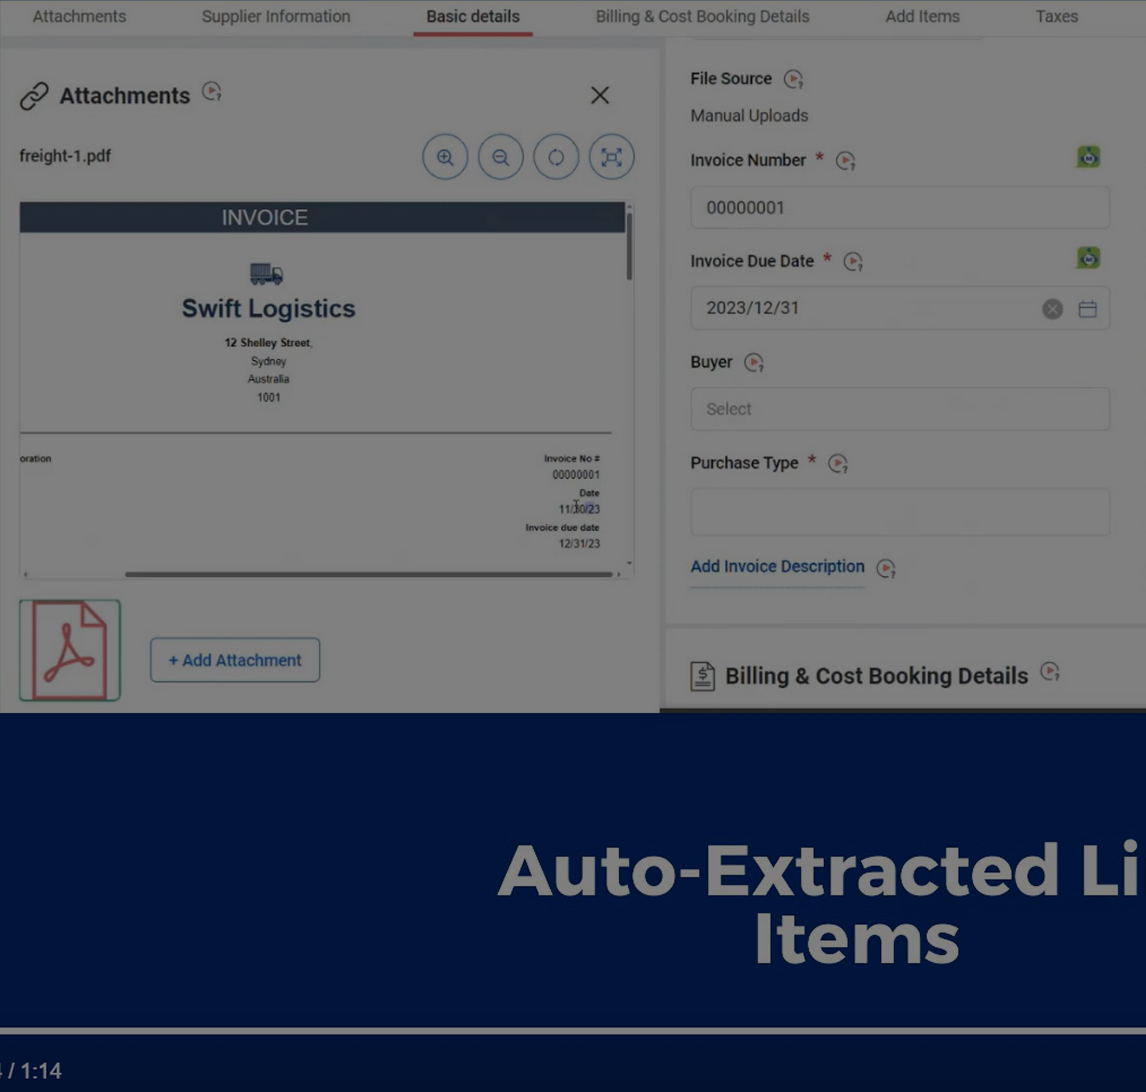Zoom out of the invoice preview
The width and height of the screenshot is (1146, 1092).
[x=501, y=158]
